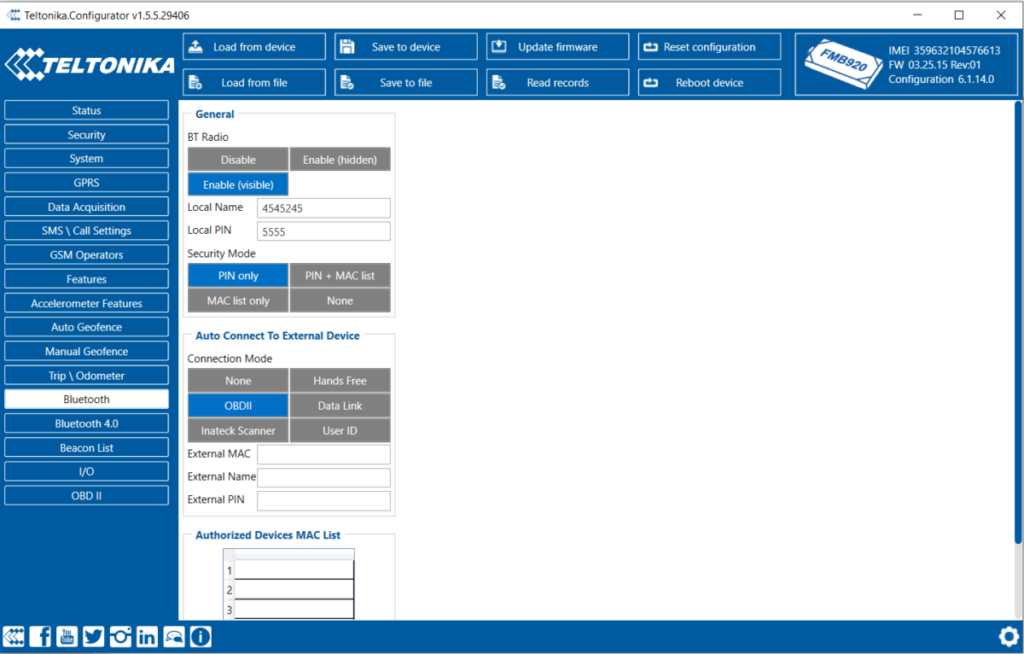Open the Trip \ Odometer section
Image resolution: width=1024 pixels, height=654 pixels.
86,375
